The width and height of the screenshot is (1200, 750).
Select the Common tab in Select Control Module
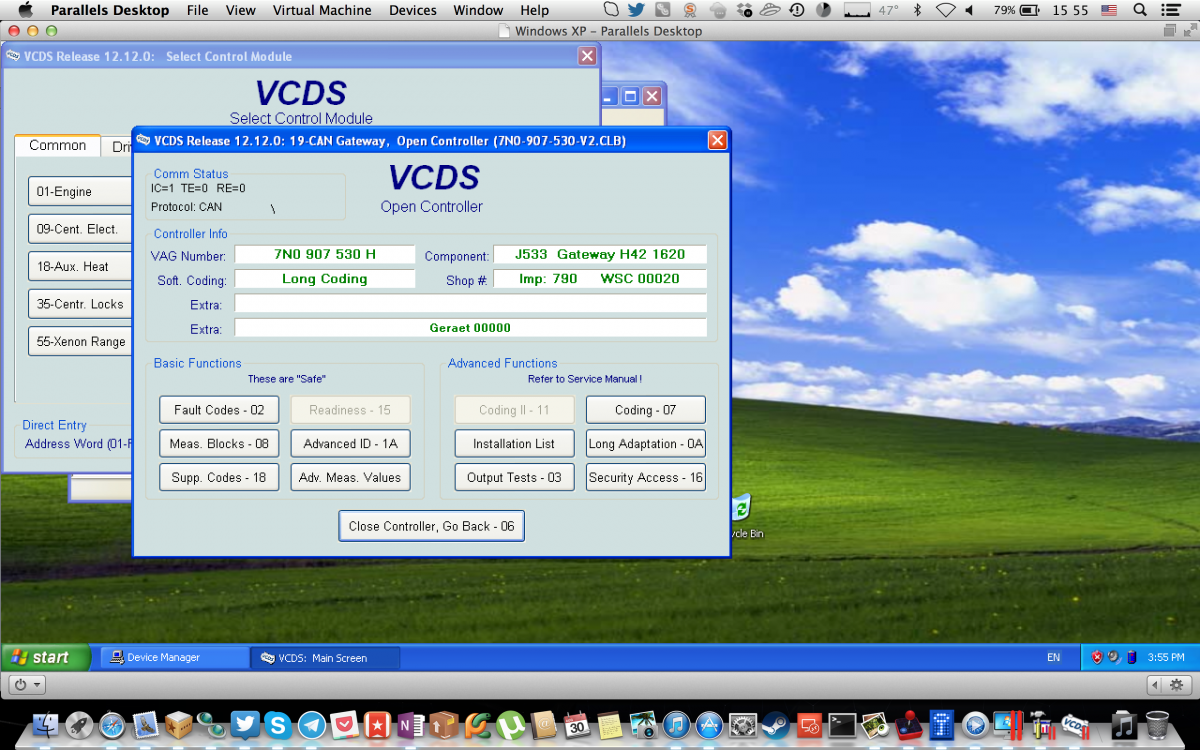click(x=58, y=146)
